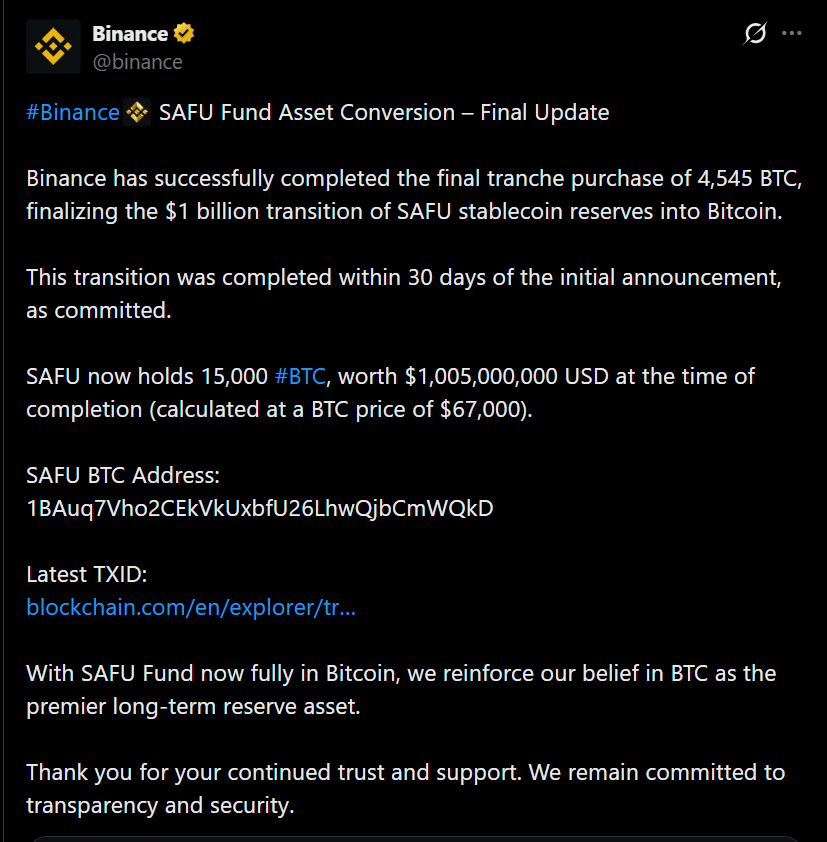Click the "Latest TXID:" label
827x842 pixels.
[87, 574]
